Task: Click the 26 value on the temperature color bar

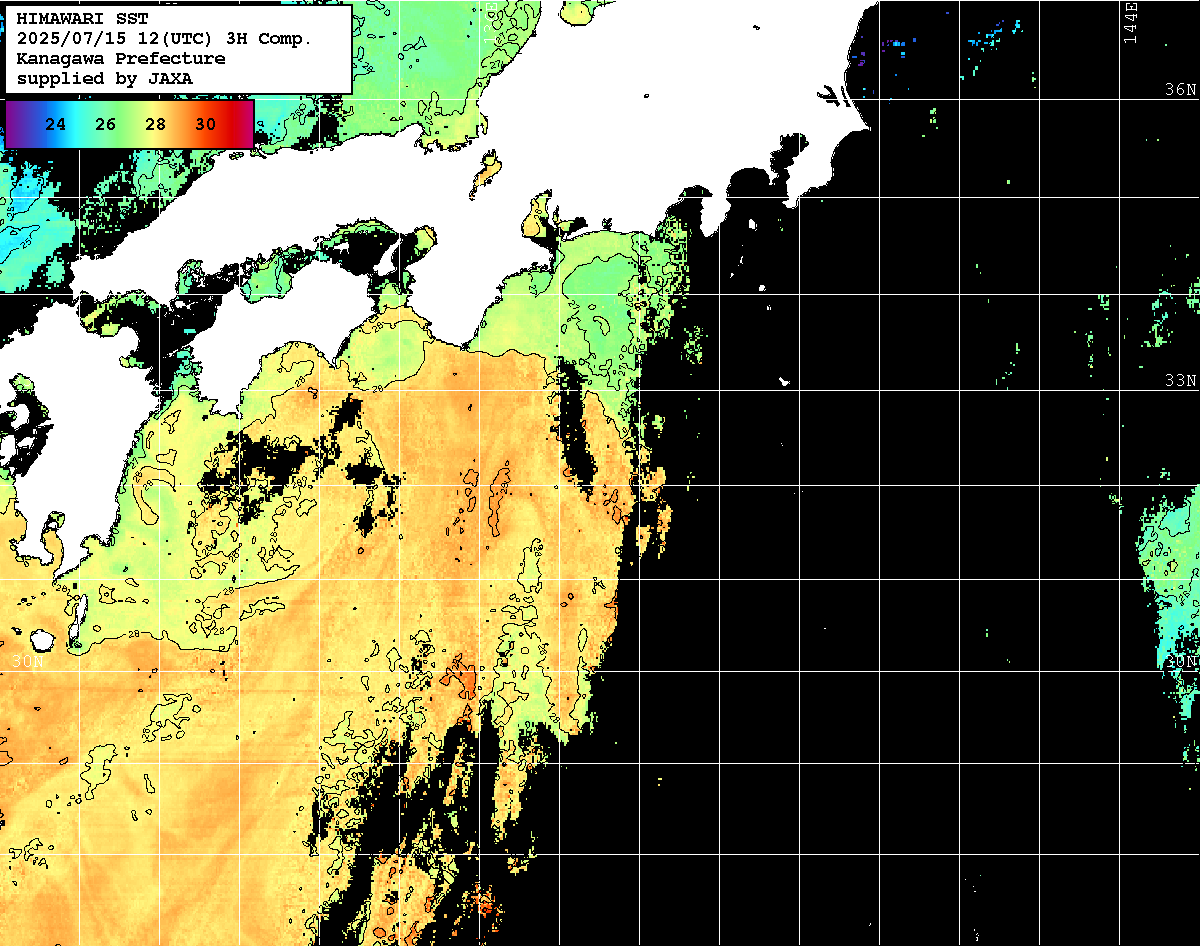Action: (x=106, y=125)
